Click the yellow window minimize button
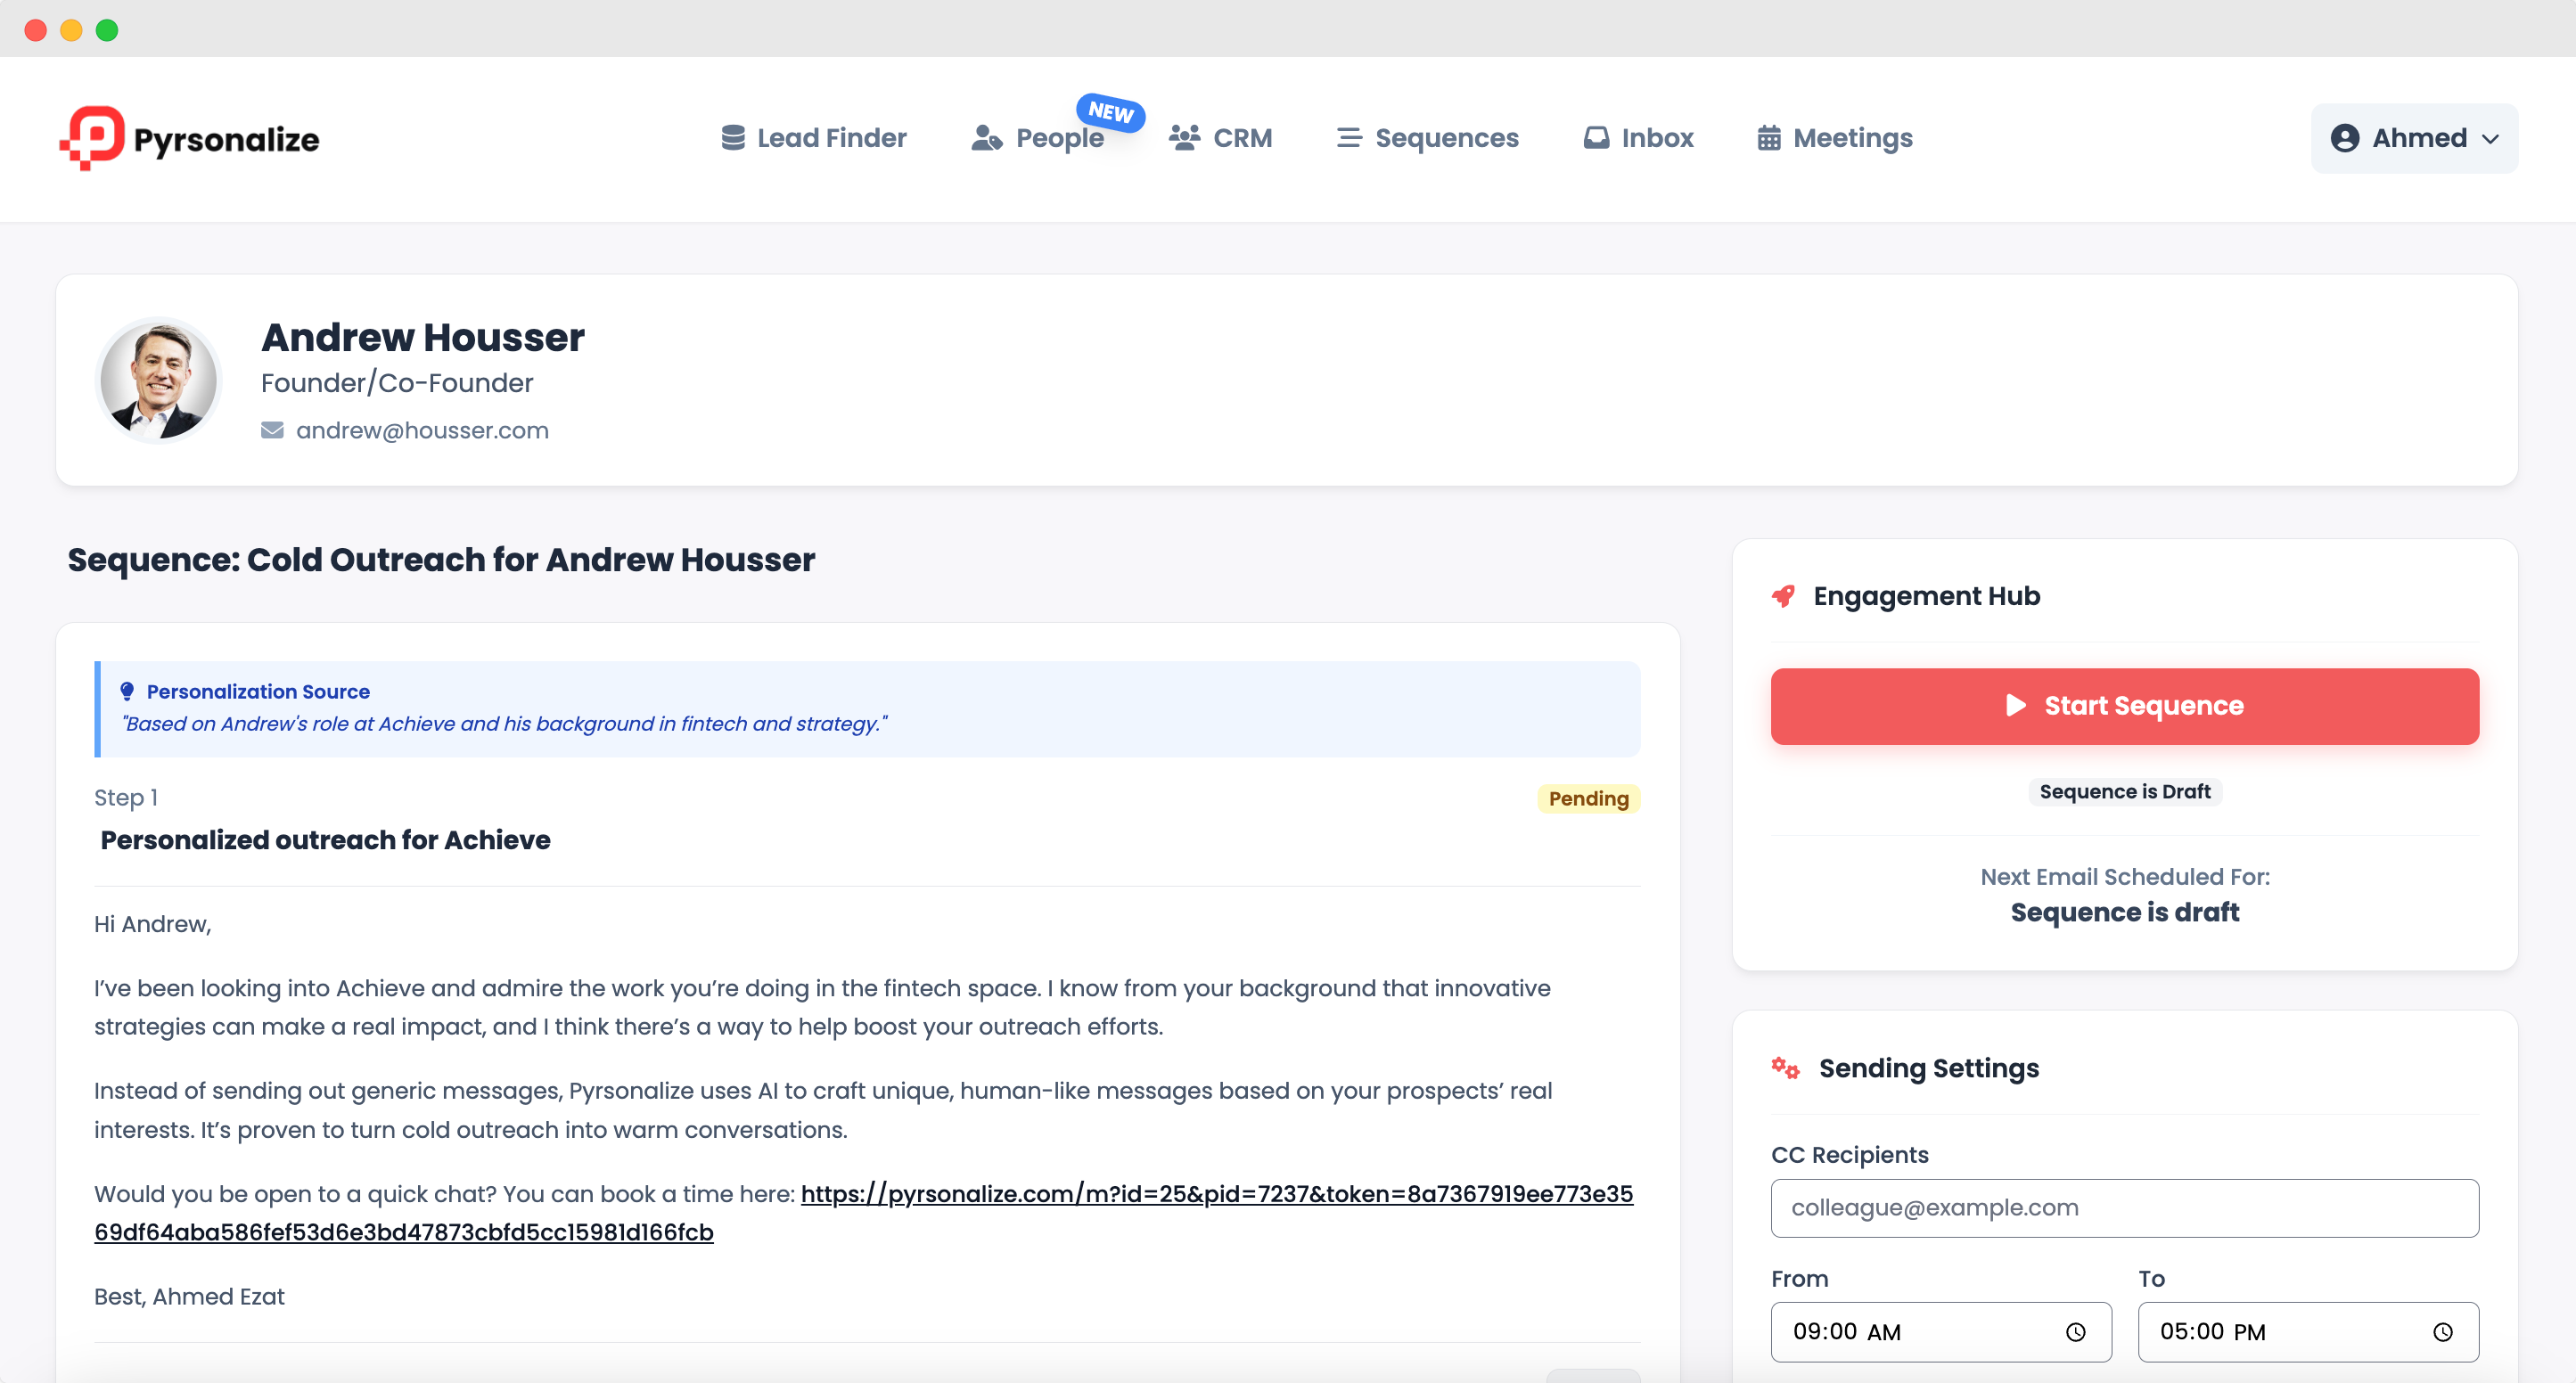This screenshot has width=2576, height=1383. click(x=71, y=30)
